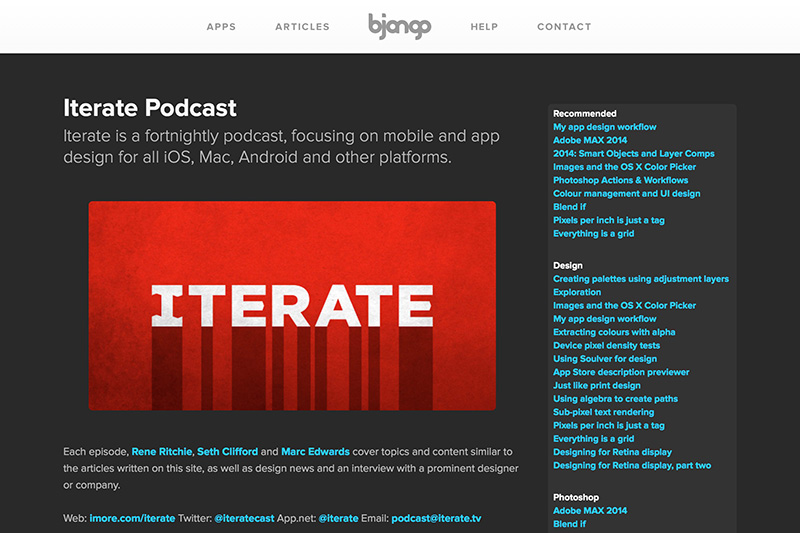Open 'Device pixel density tests'
This screenshot has width=800, height=533.
click(607, 345)
